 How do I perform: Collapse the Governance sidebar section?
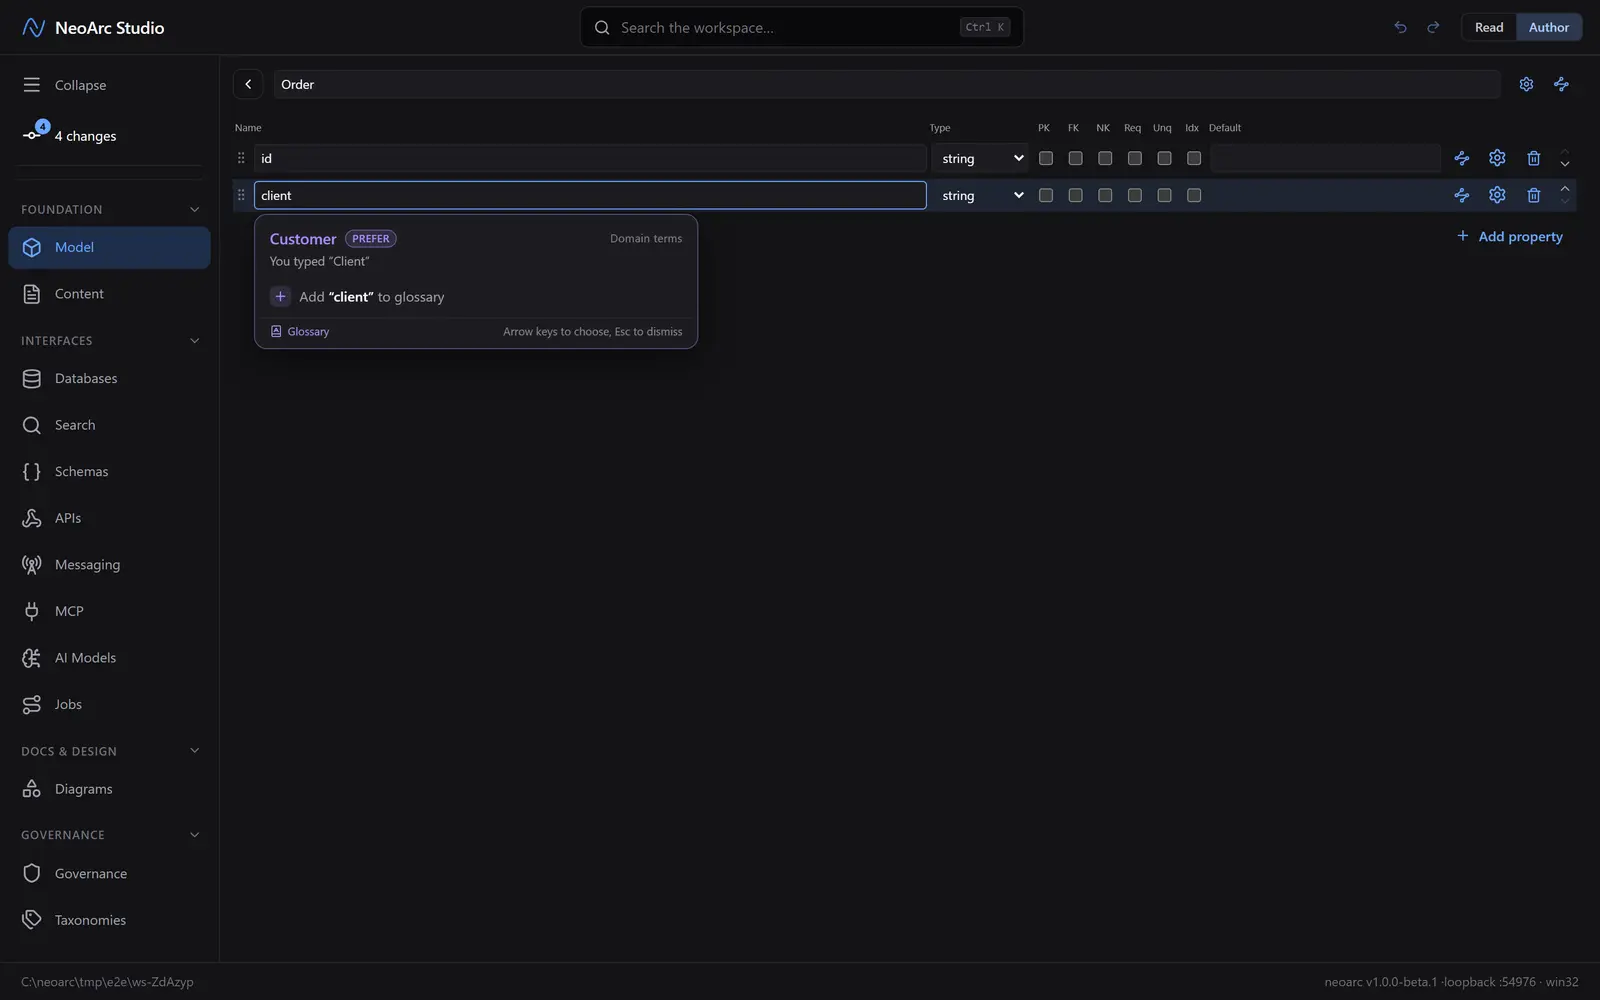coord(195,835)
